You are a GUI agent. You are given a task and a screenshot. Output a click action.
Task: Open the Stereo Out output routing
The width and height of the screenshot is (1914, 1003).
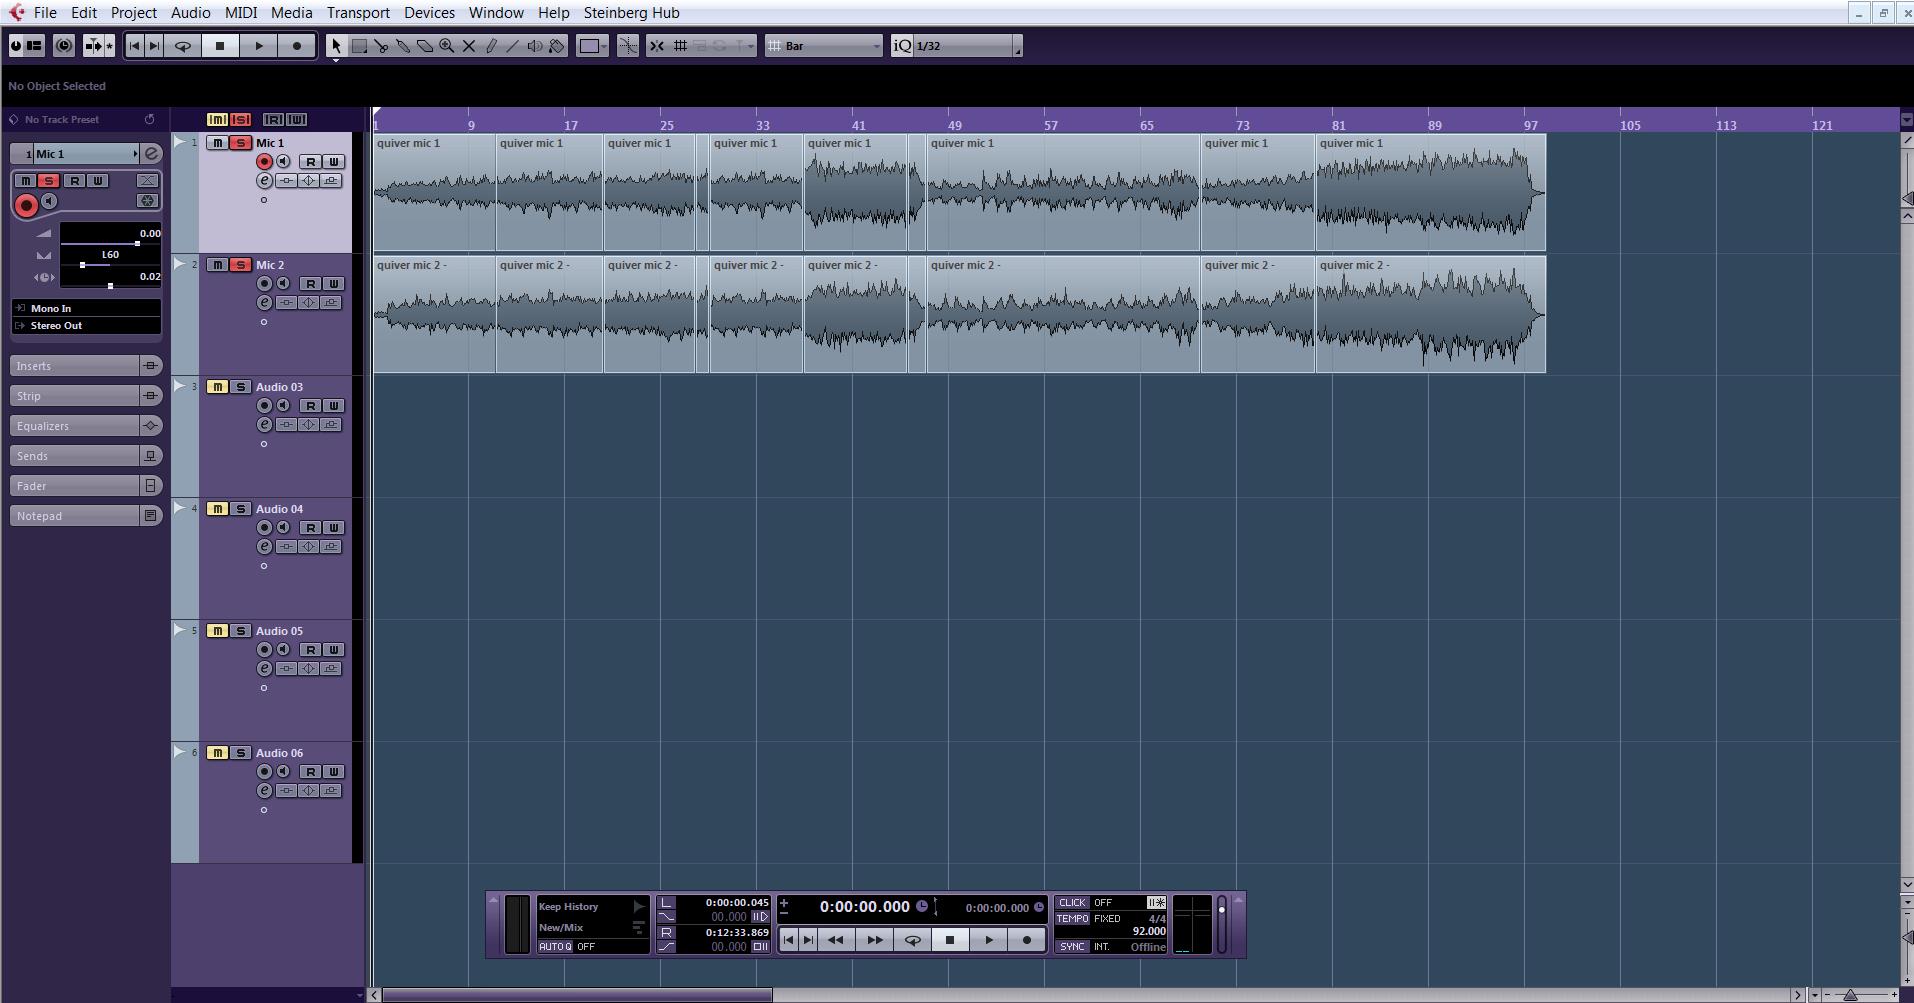pos(87,326)
